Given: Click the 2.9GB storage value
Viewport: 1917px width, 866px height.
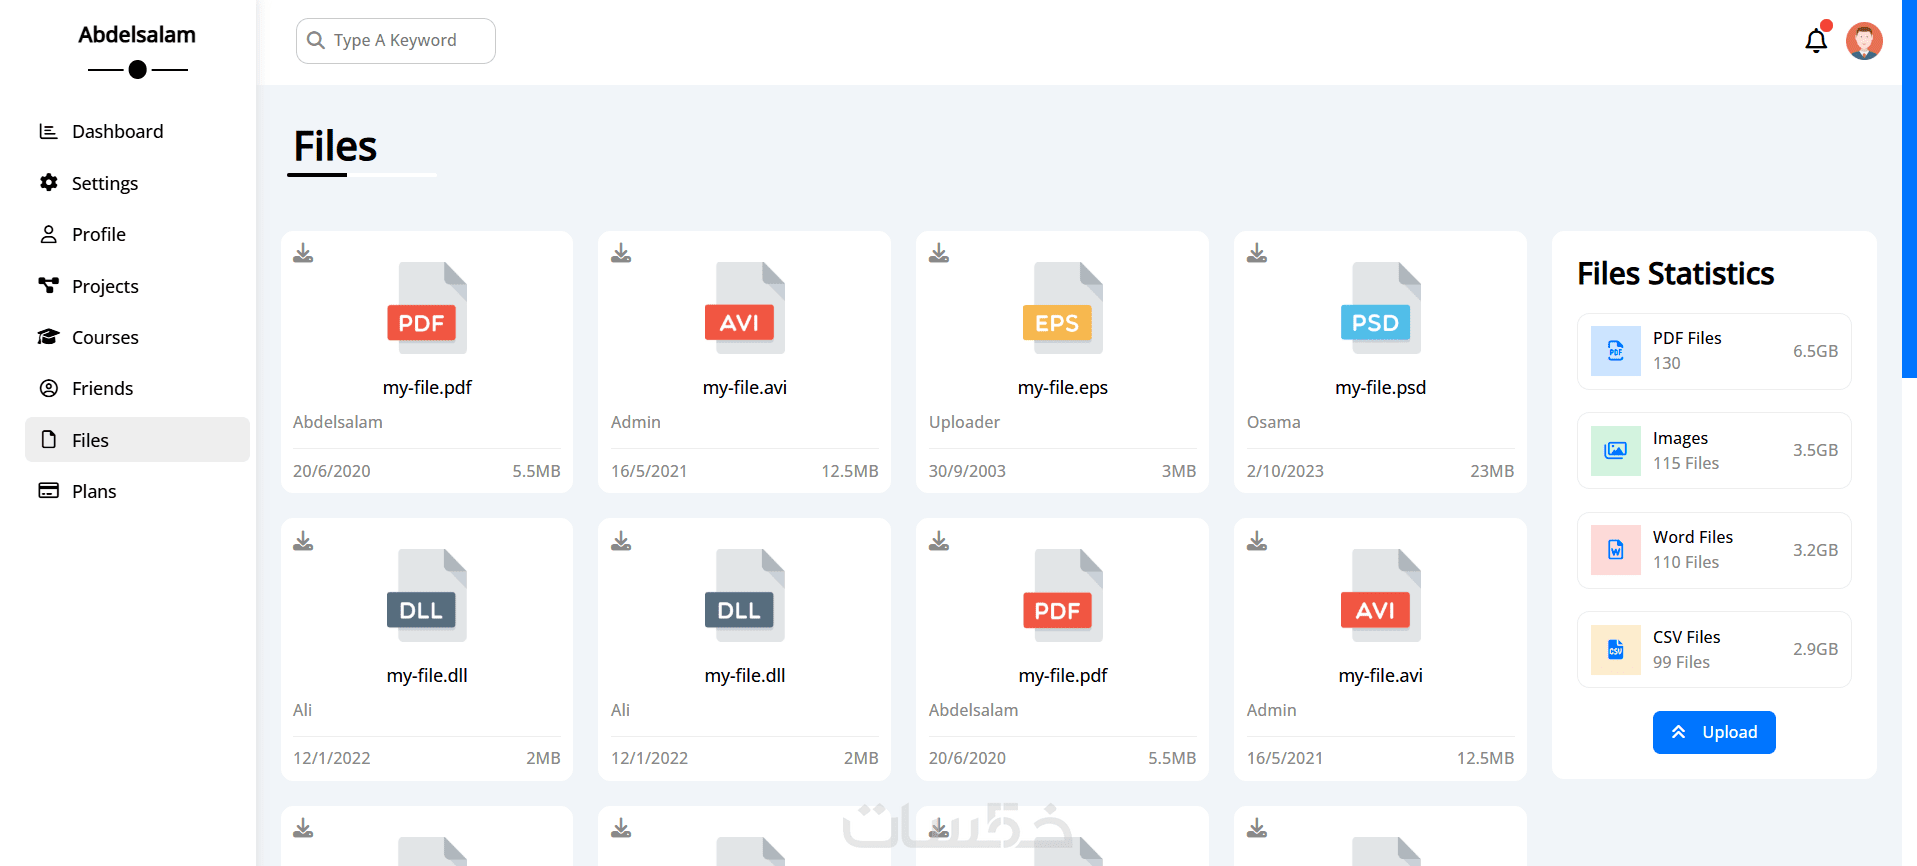Looking at the screenshot, I should point(1815,649).
